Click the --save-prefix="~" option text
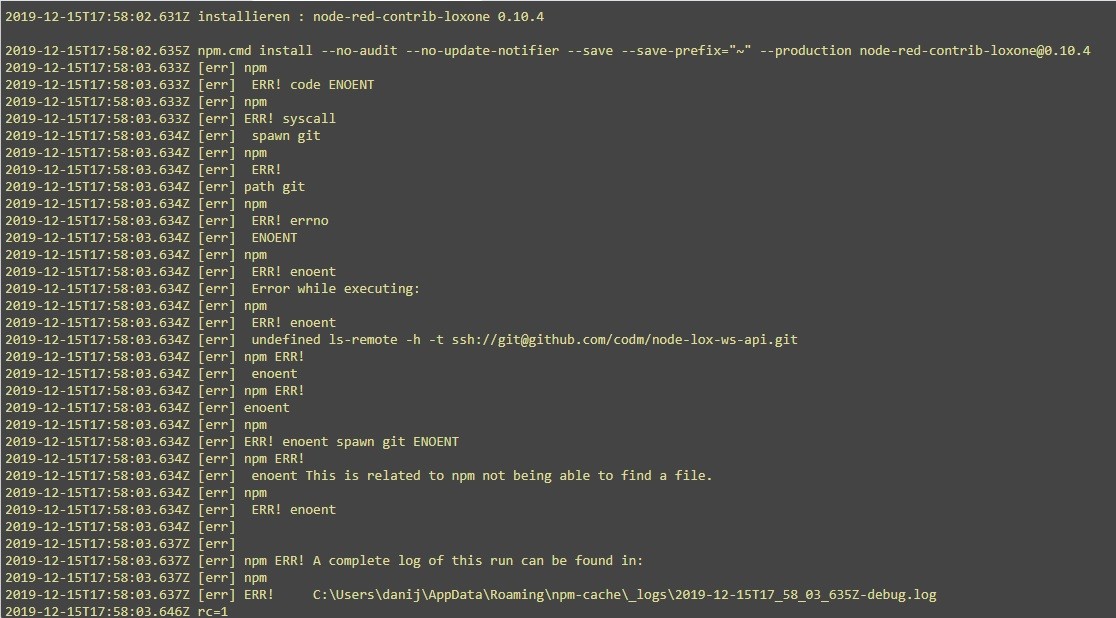Image resolution: width=1116 pixels, height=618 pixels. point(686,51)
